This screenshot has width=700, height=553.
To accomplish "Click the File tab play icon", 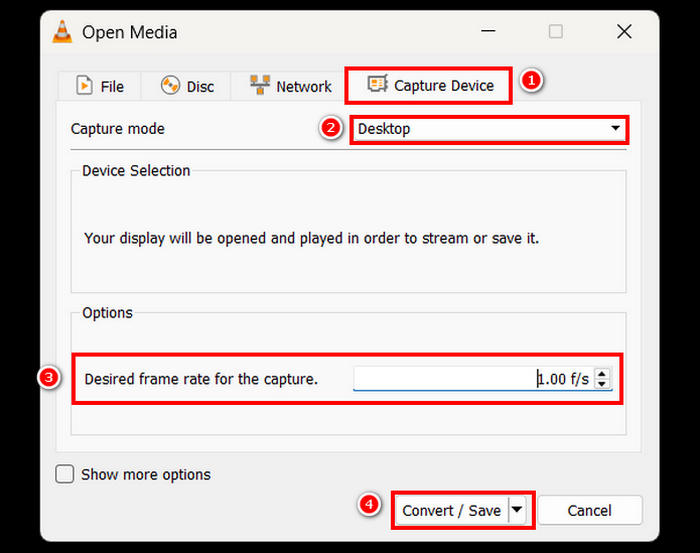I will pos(85,86).
